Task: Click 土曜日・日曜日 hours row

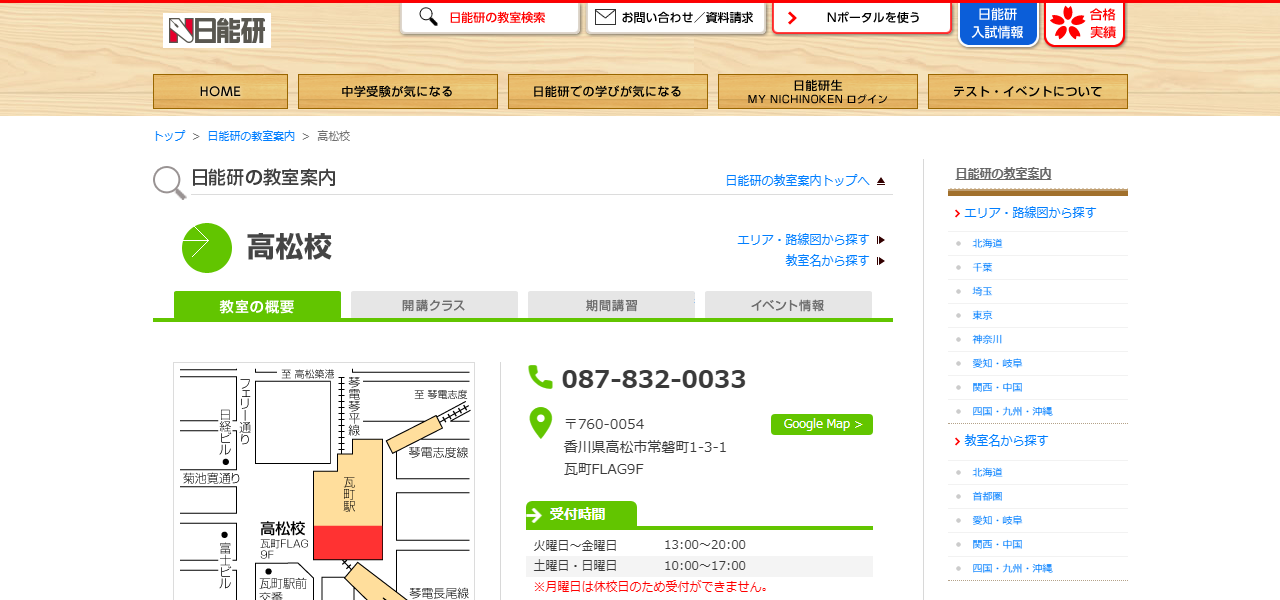Action: pos(699,566)
